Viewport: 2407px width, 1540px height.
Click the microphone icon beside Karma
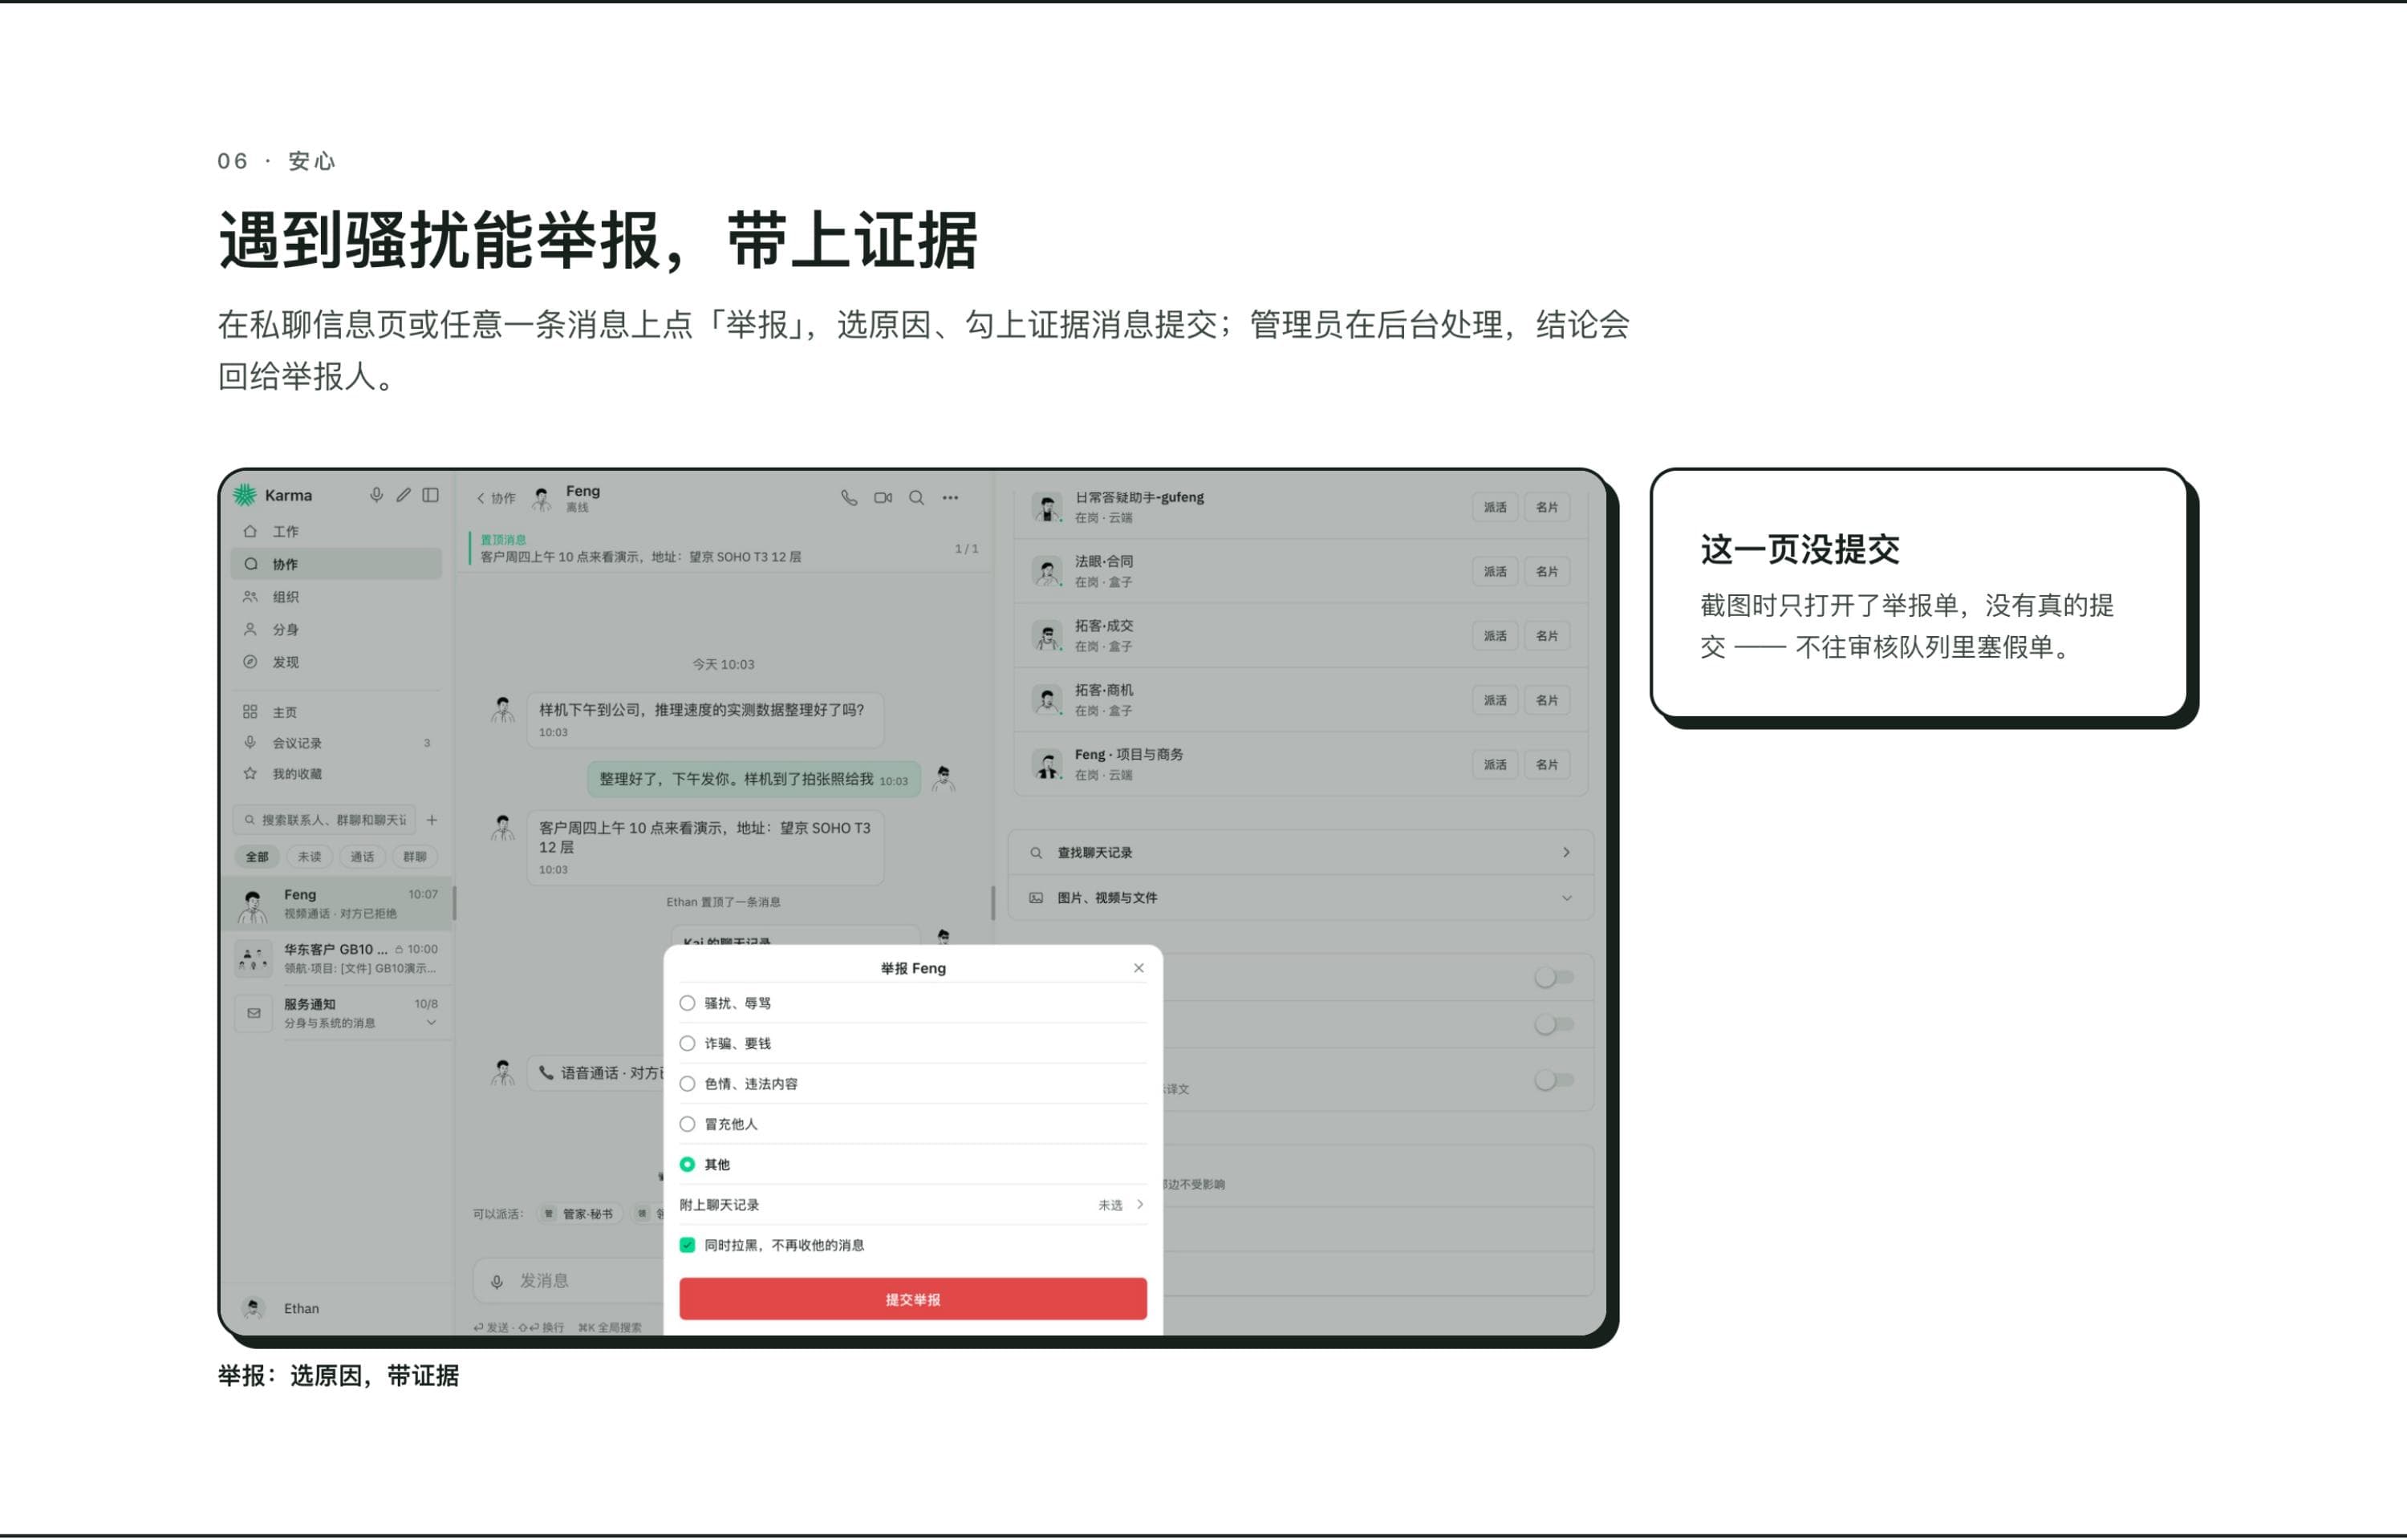click(376, 495)
